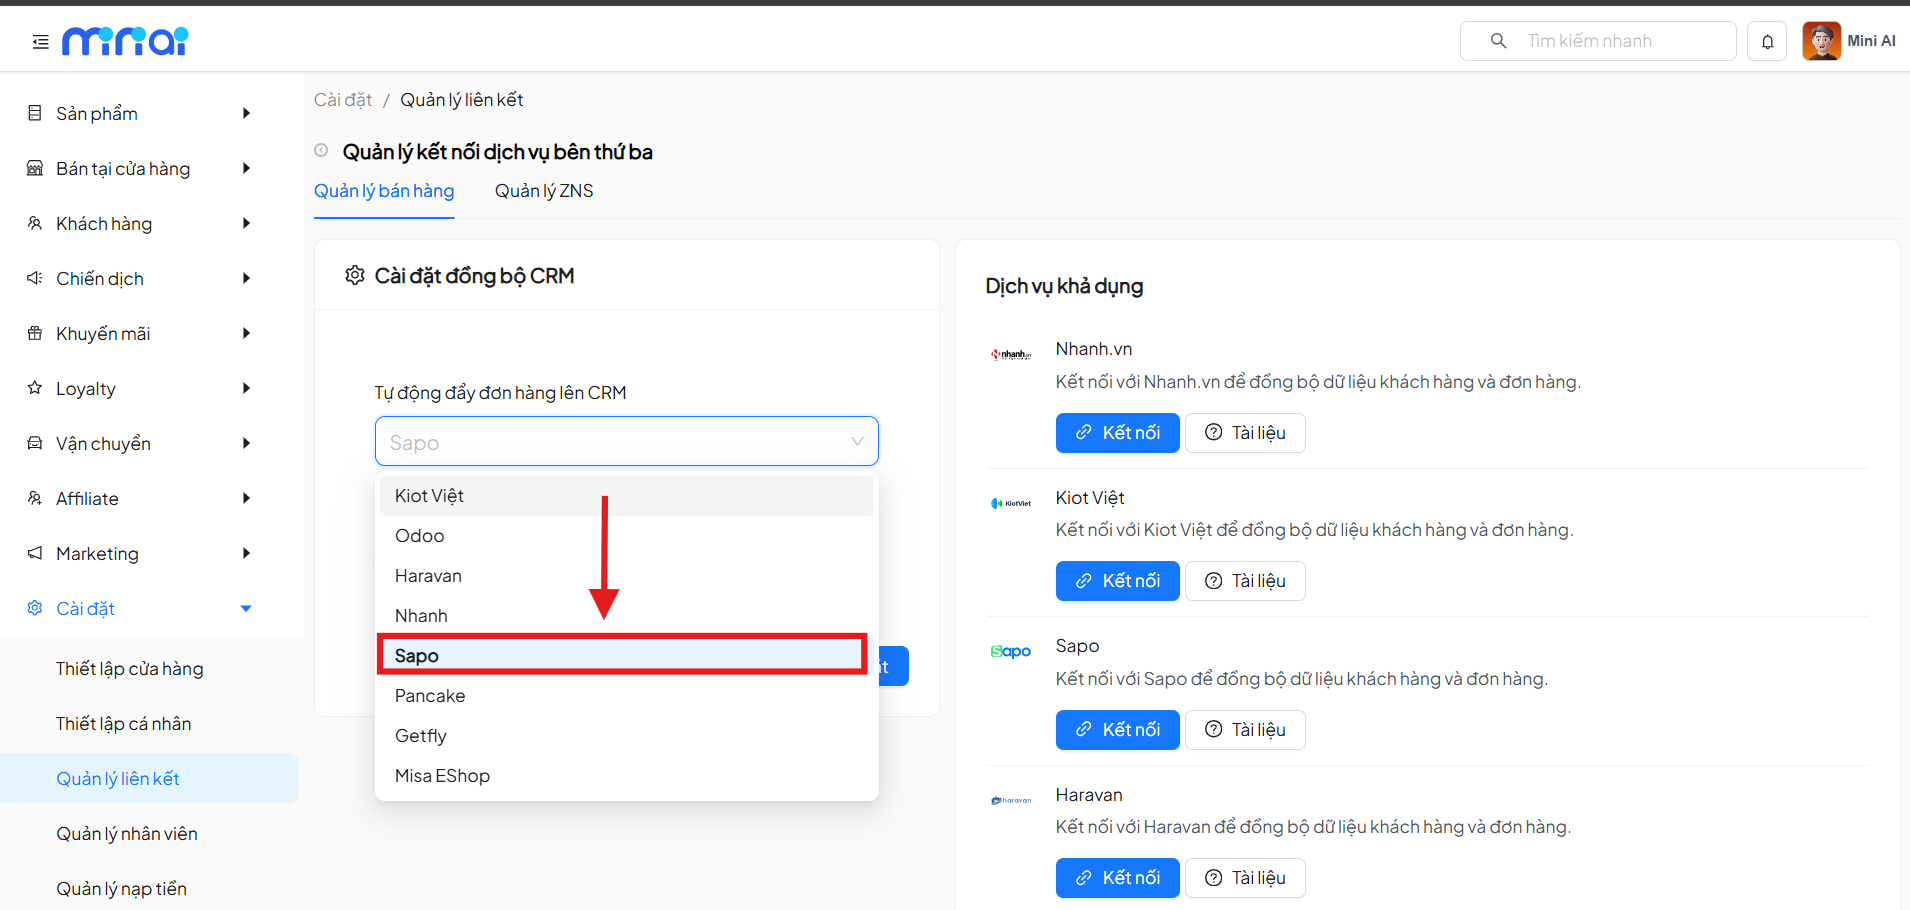Click the megaphone icon beside Chiến dịch
The image size is (1910, 910).
(34, 278)
